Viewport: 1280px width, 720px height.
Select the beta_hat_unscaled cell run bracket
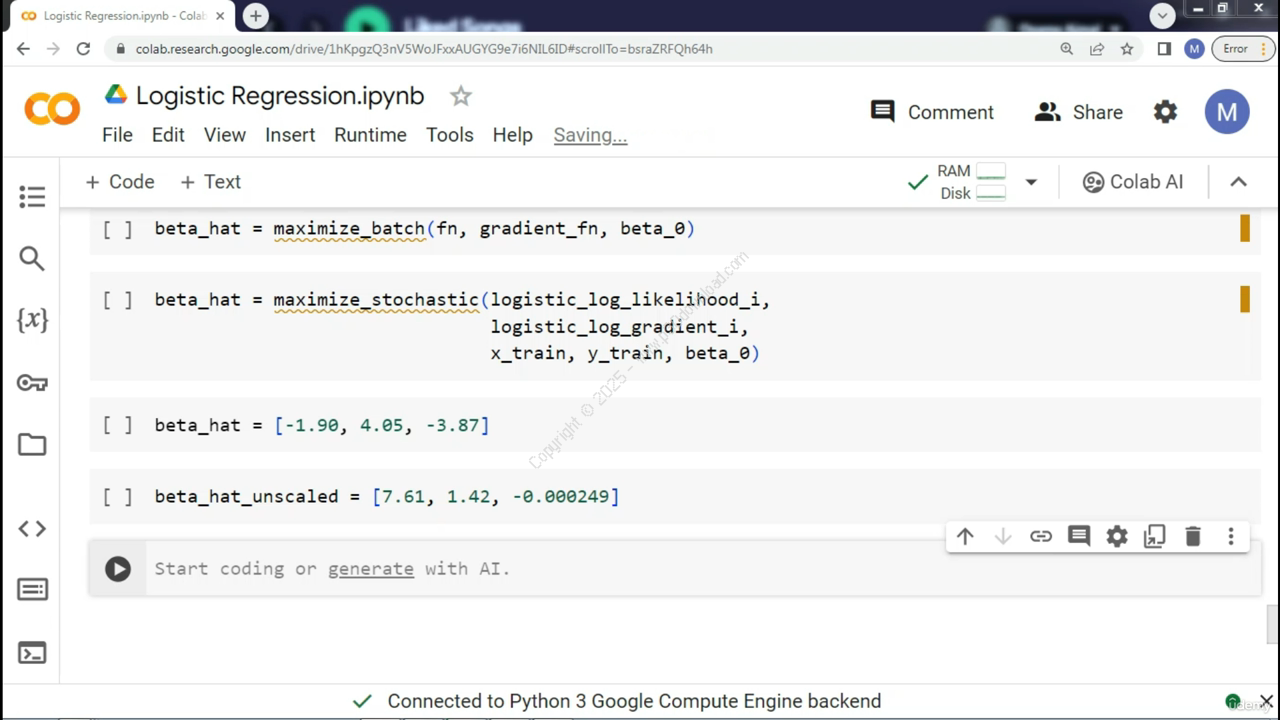[118, 496]
